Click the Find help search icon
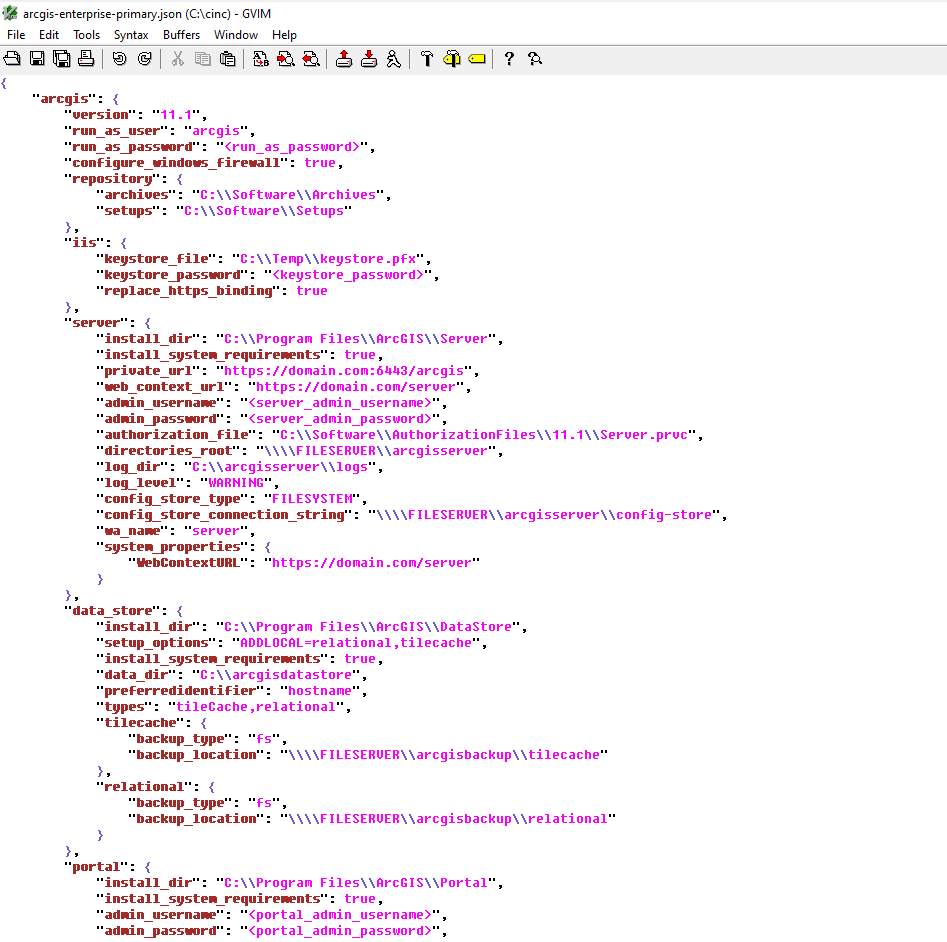This screenshot has width=947, height=942. click(534, 59)
